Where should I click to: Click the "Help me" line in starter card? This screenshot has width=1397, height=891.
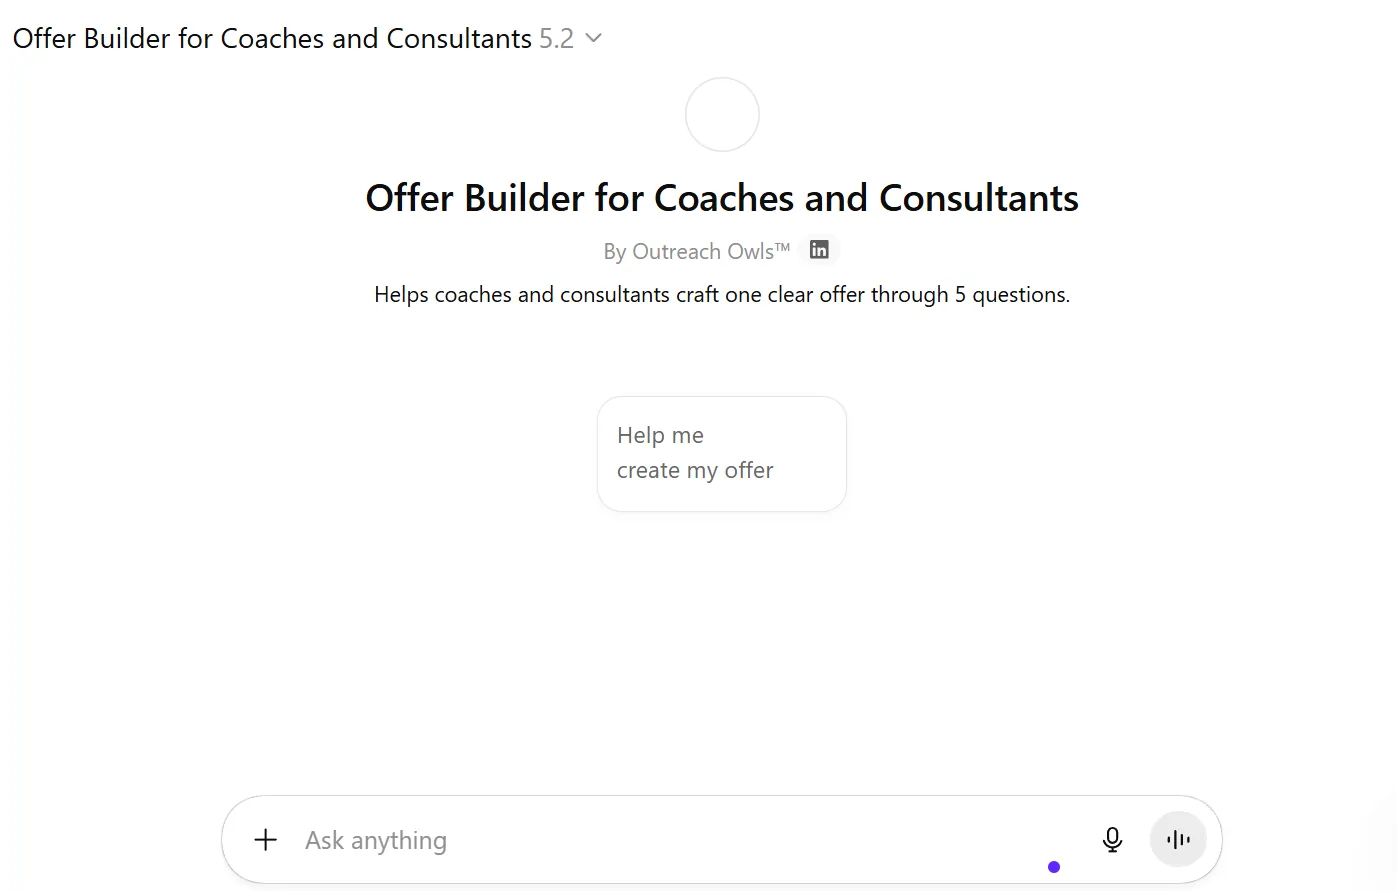pos(660,435)
